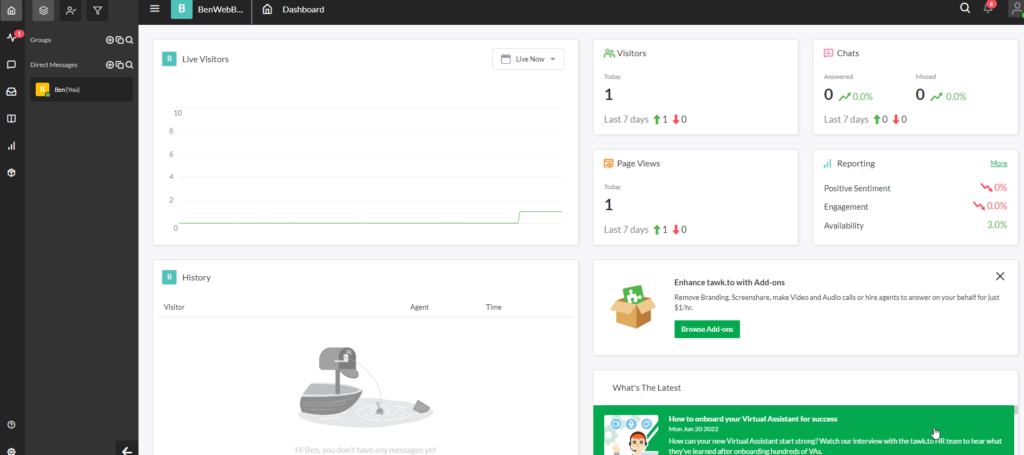
Task: Open the chat messaging sidebar icon
Action: pyautogui.click(x=11, y=65)
